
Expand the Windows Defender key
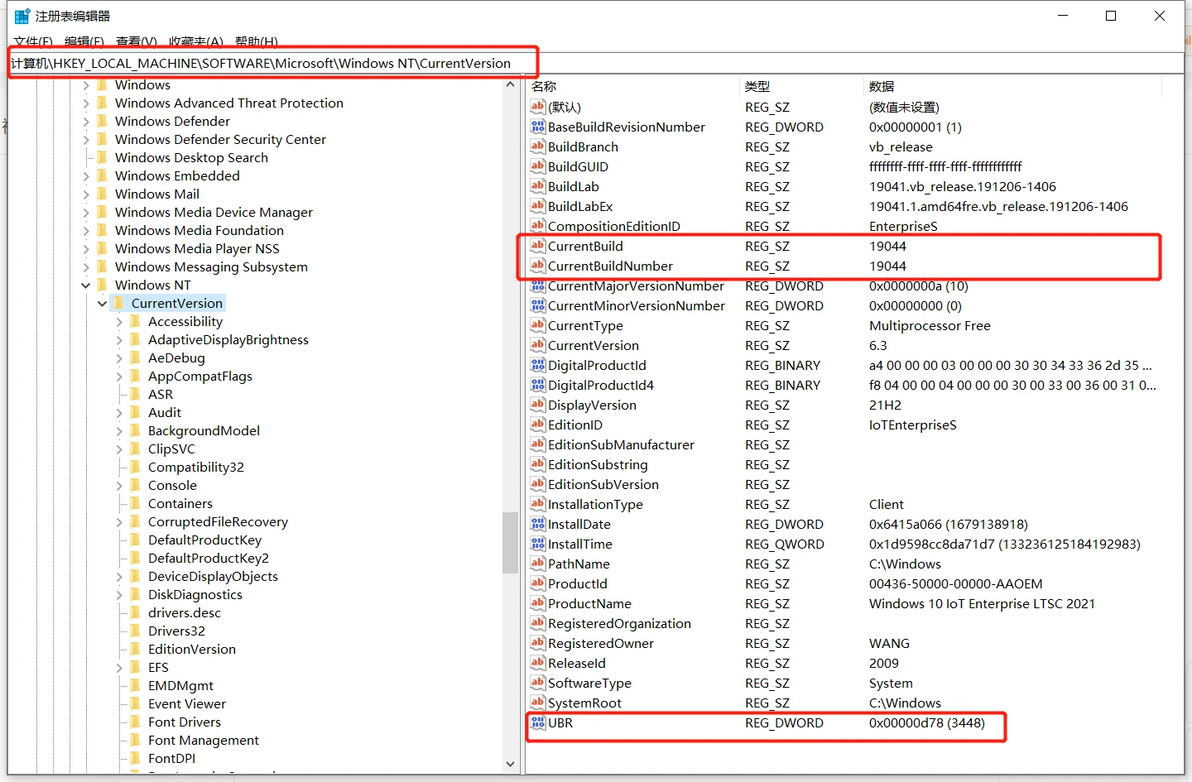(x=85, y=121)
